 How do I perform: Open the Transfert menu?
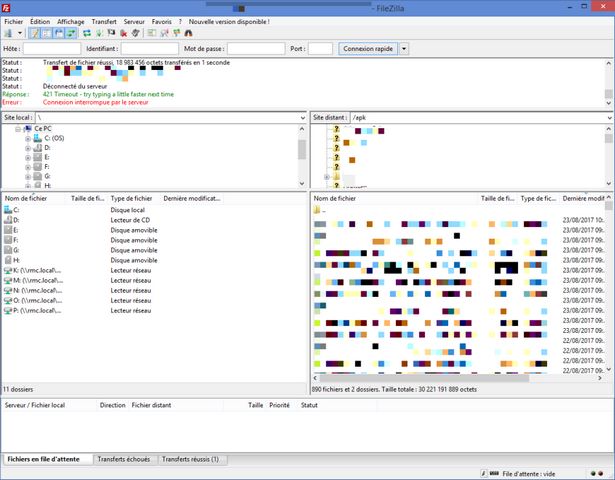103,20
